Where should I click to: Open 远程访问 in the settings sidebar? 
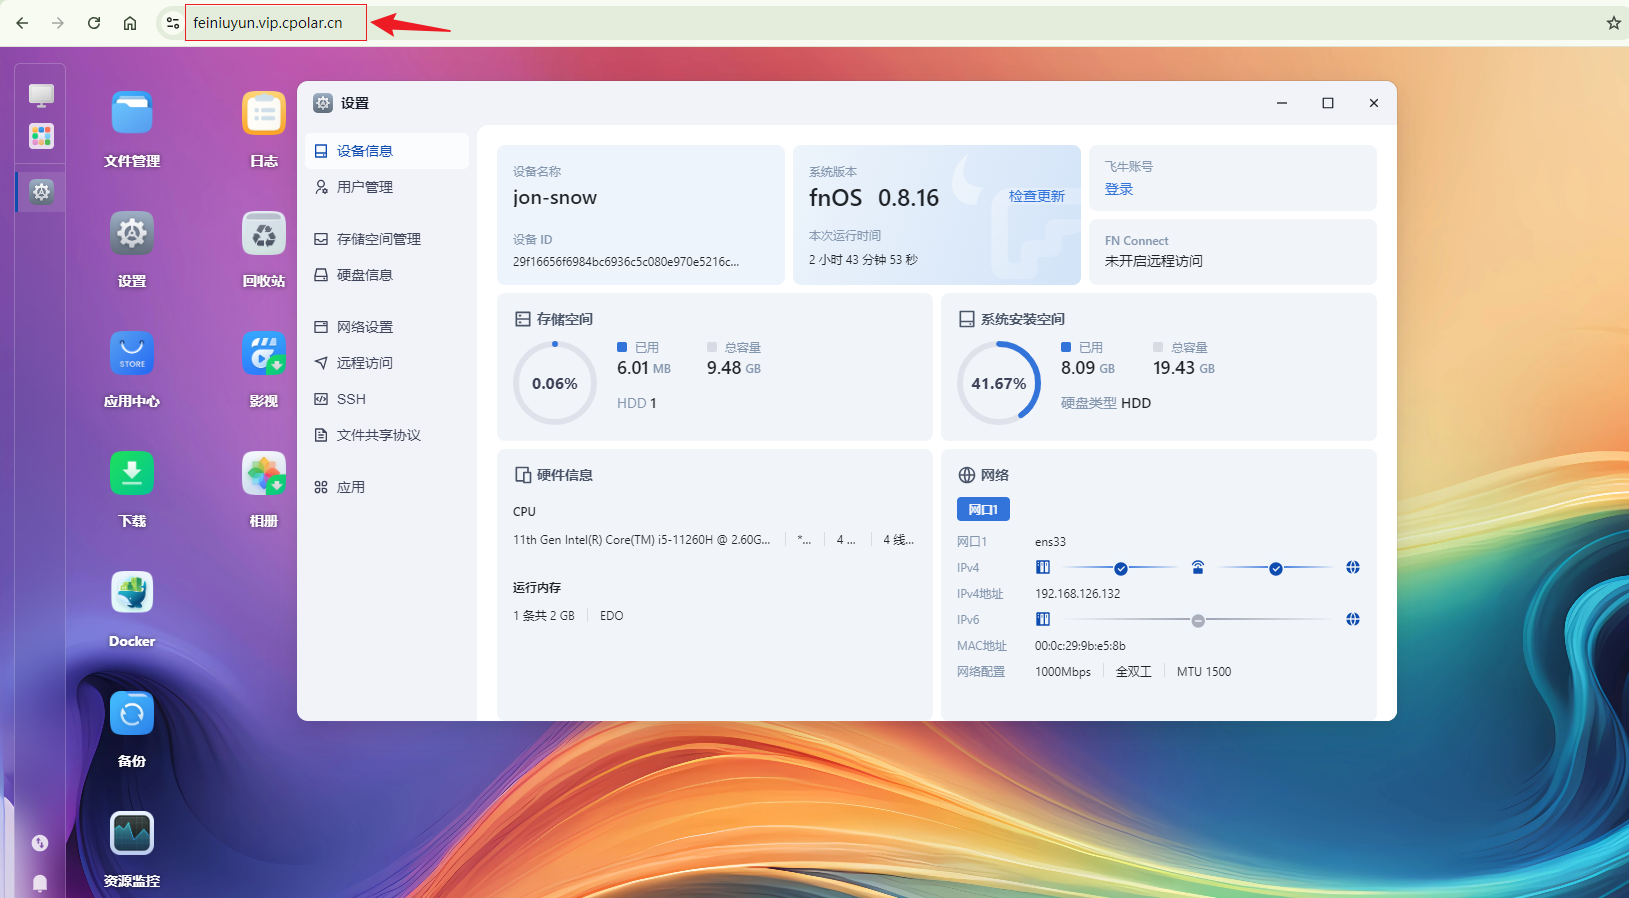387,363
